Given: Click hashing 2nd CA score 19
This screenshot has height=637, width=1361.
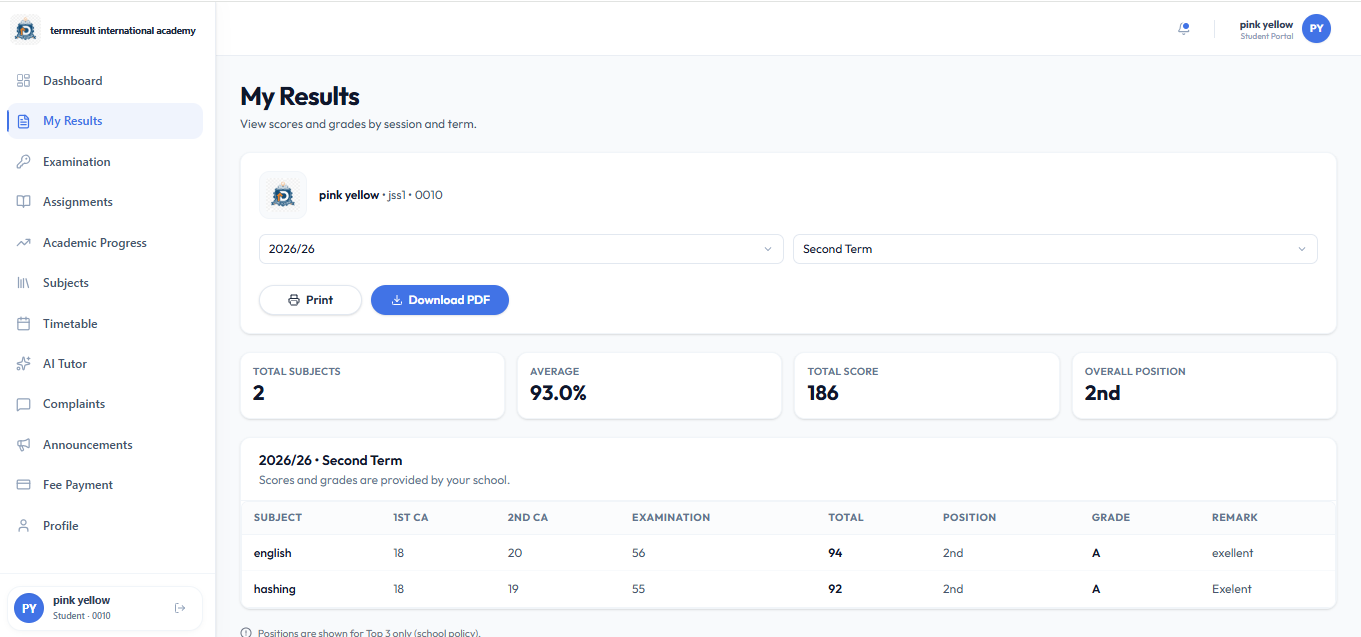Looking at the screenshot, I should point(513,589).
